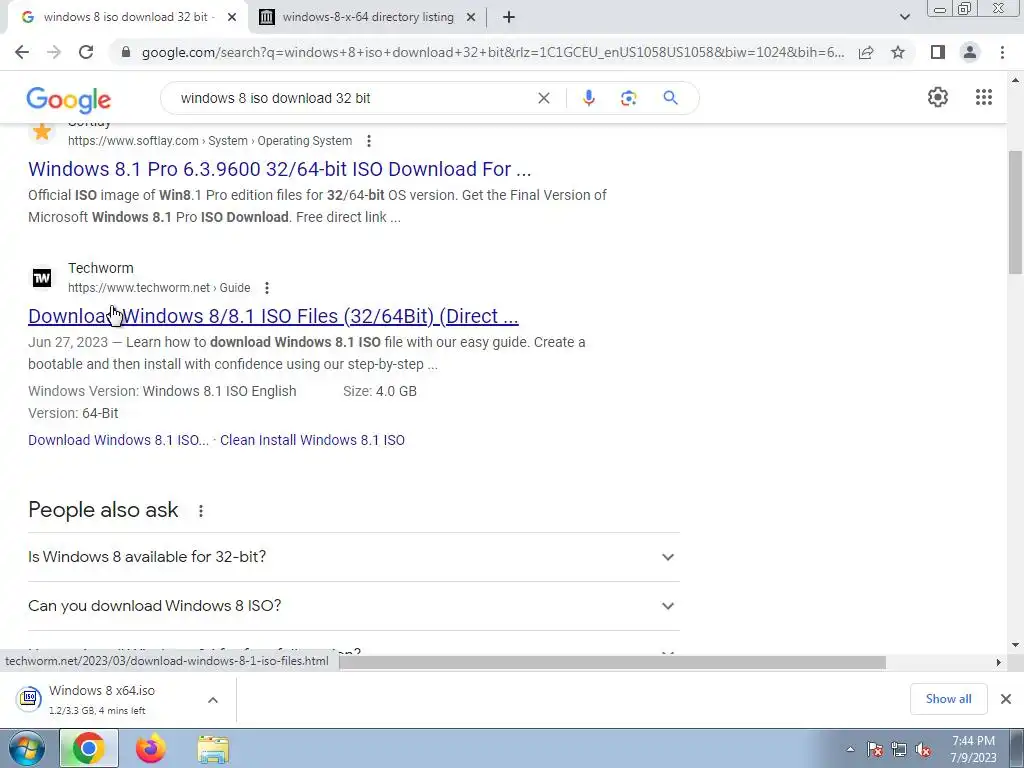
Task: Open Windows Explorer from the taskbar
Action: pos(214,749)
